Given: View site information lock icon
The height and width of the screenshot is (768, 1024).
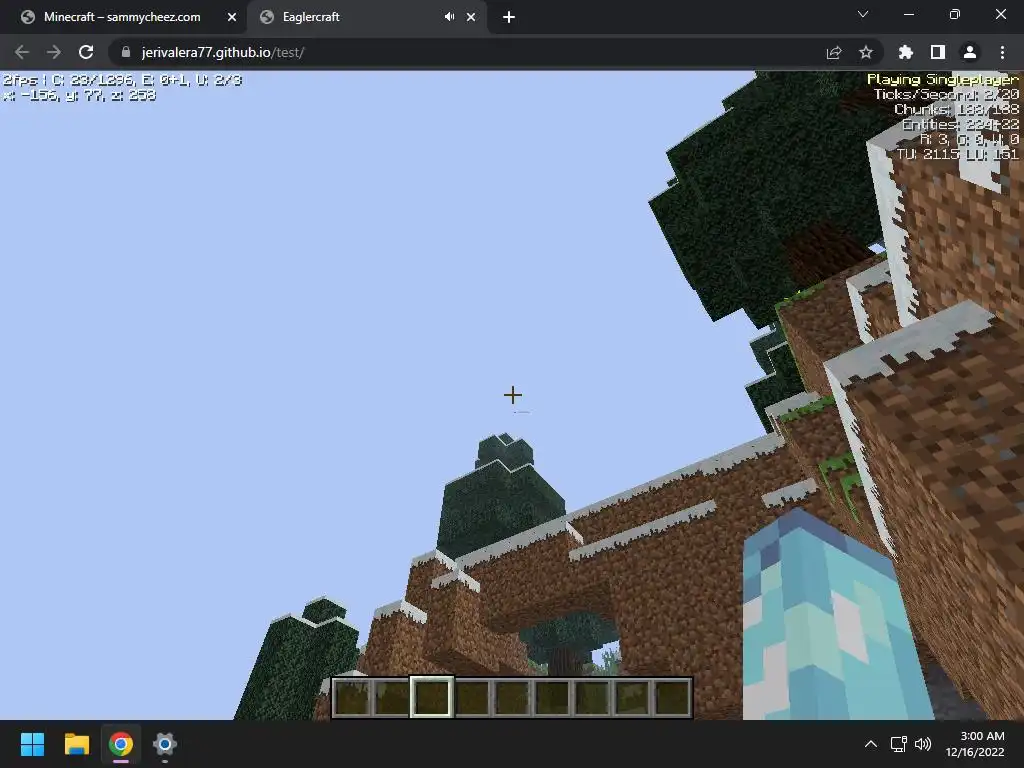Looking at the screenshot, I should click(x=126, y=52).
